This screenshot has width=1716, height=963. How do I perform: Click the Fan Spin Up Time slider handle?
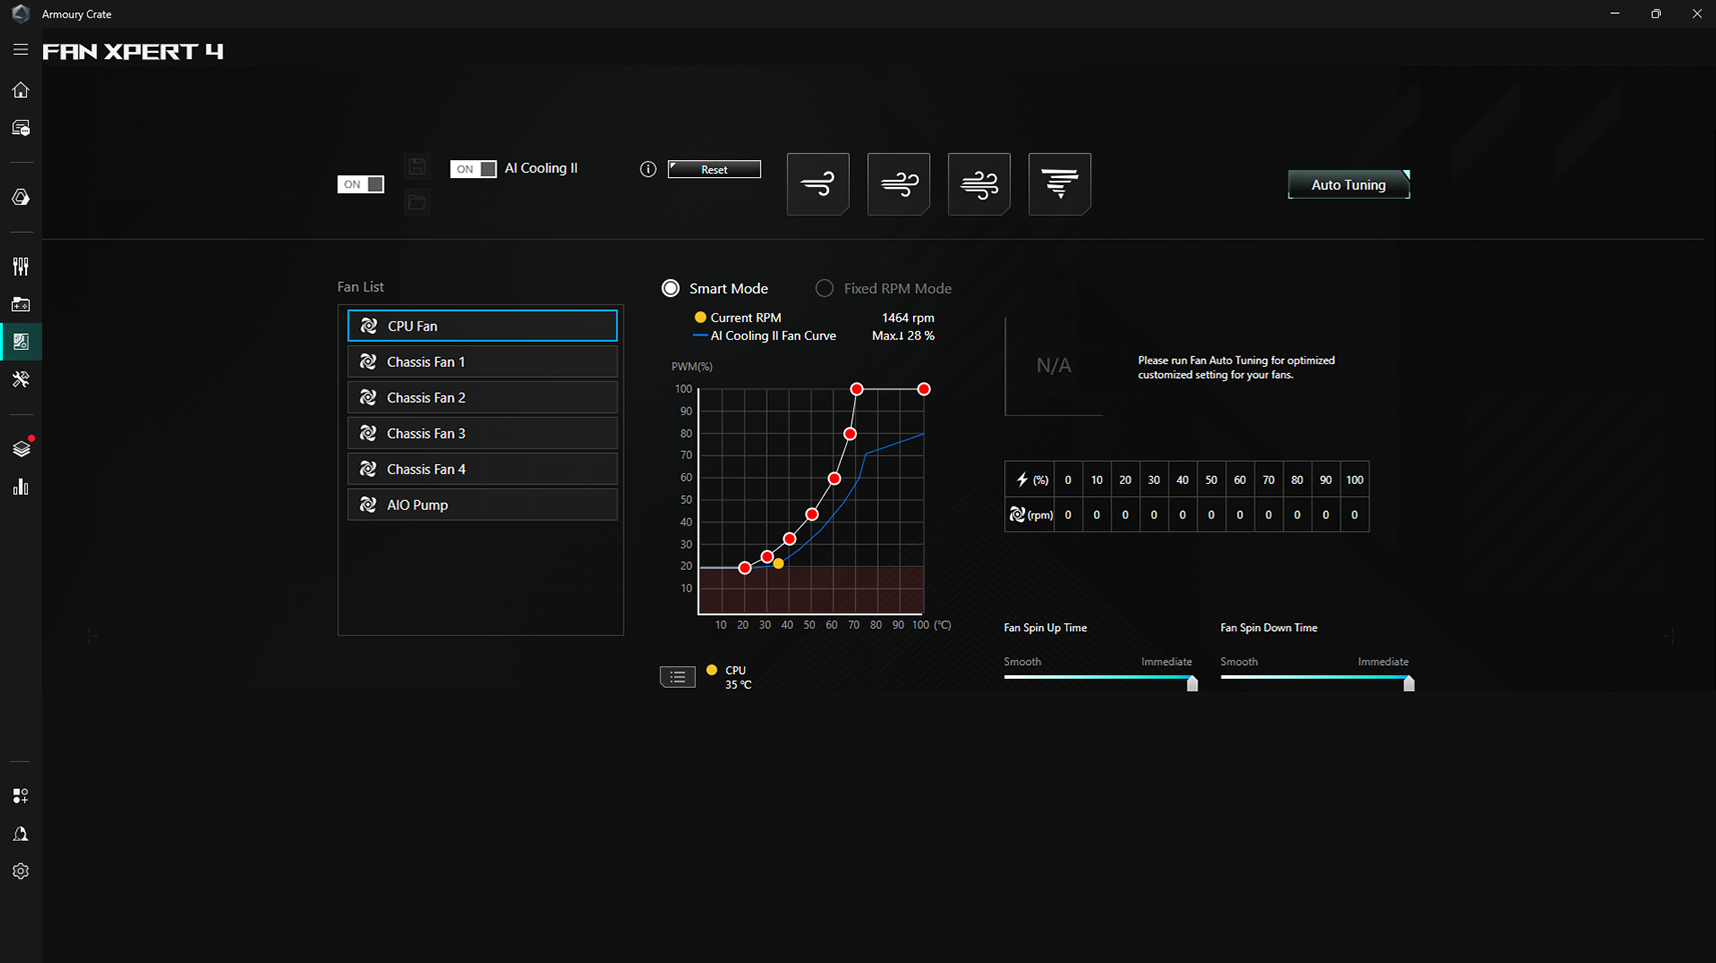click(1192, 683)
